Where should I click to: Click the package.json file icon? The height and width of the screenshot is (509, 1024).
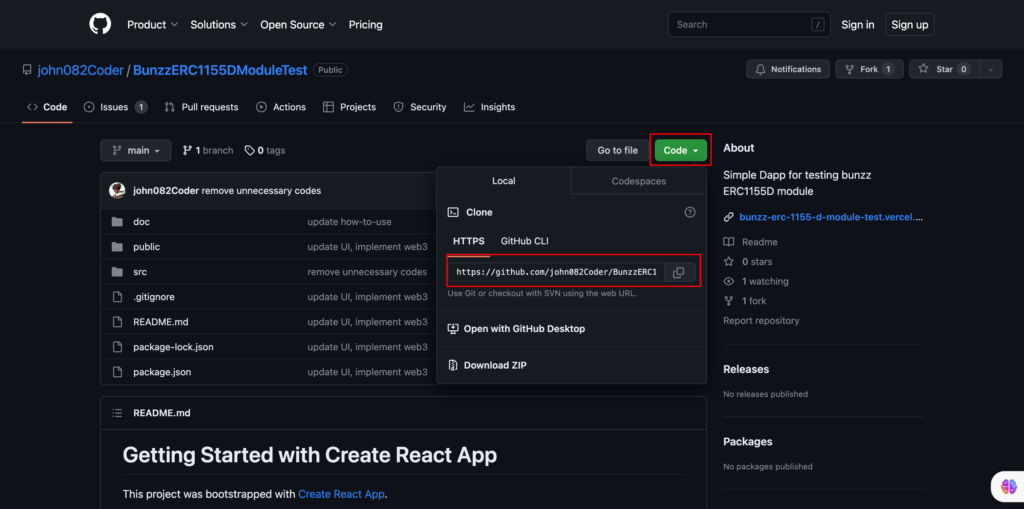tap(118, 372)
